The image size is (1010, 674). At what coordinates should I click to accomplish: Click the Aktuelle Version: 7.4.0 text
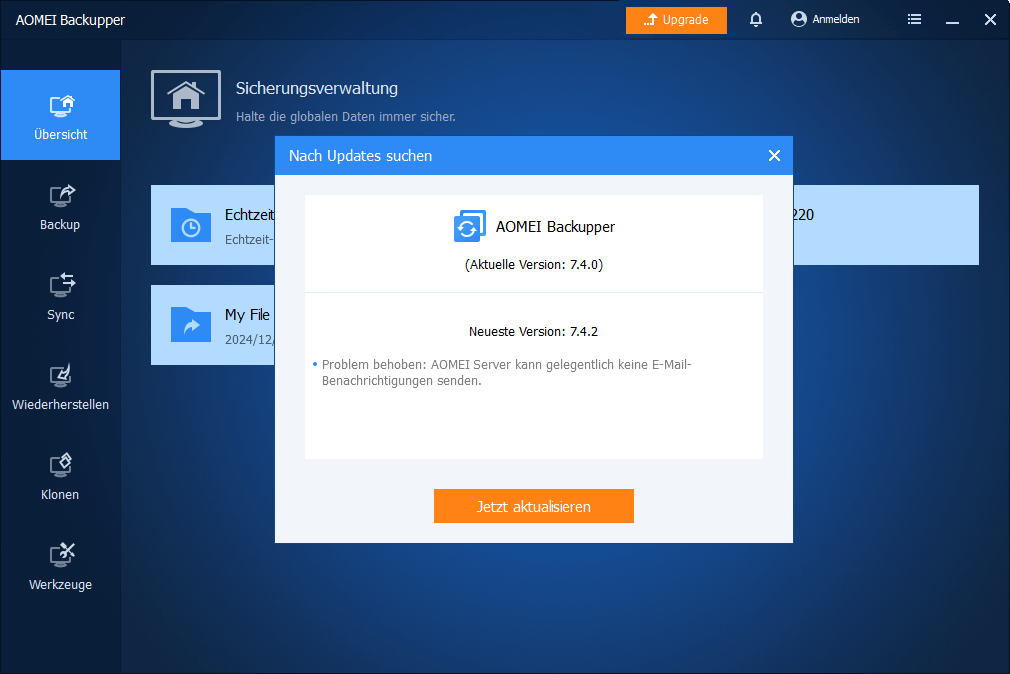tap(534, 265)
